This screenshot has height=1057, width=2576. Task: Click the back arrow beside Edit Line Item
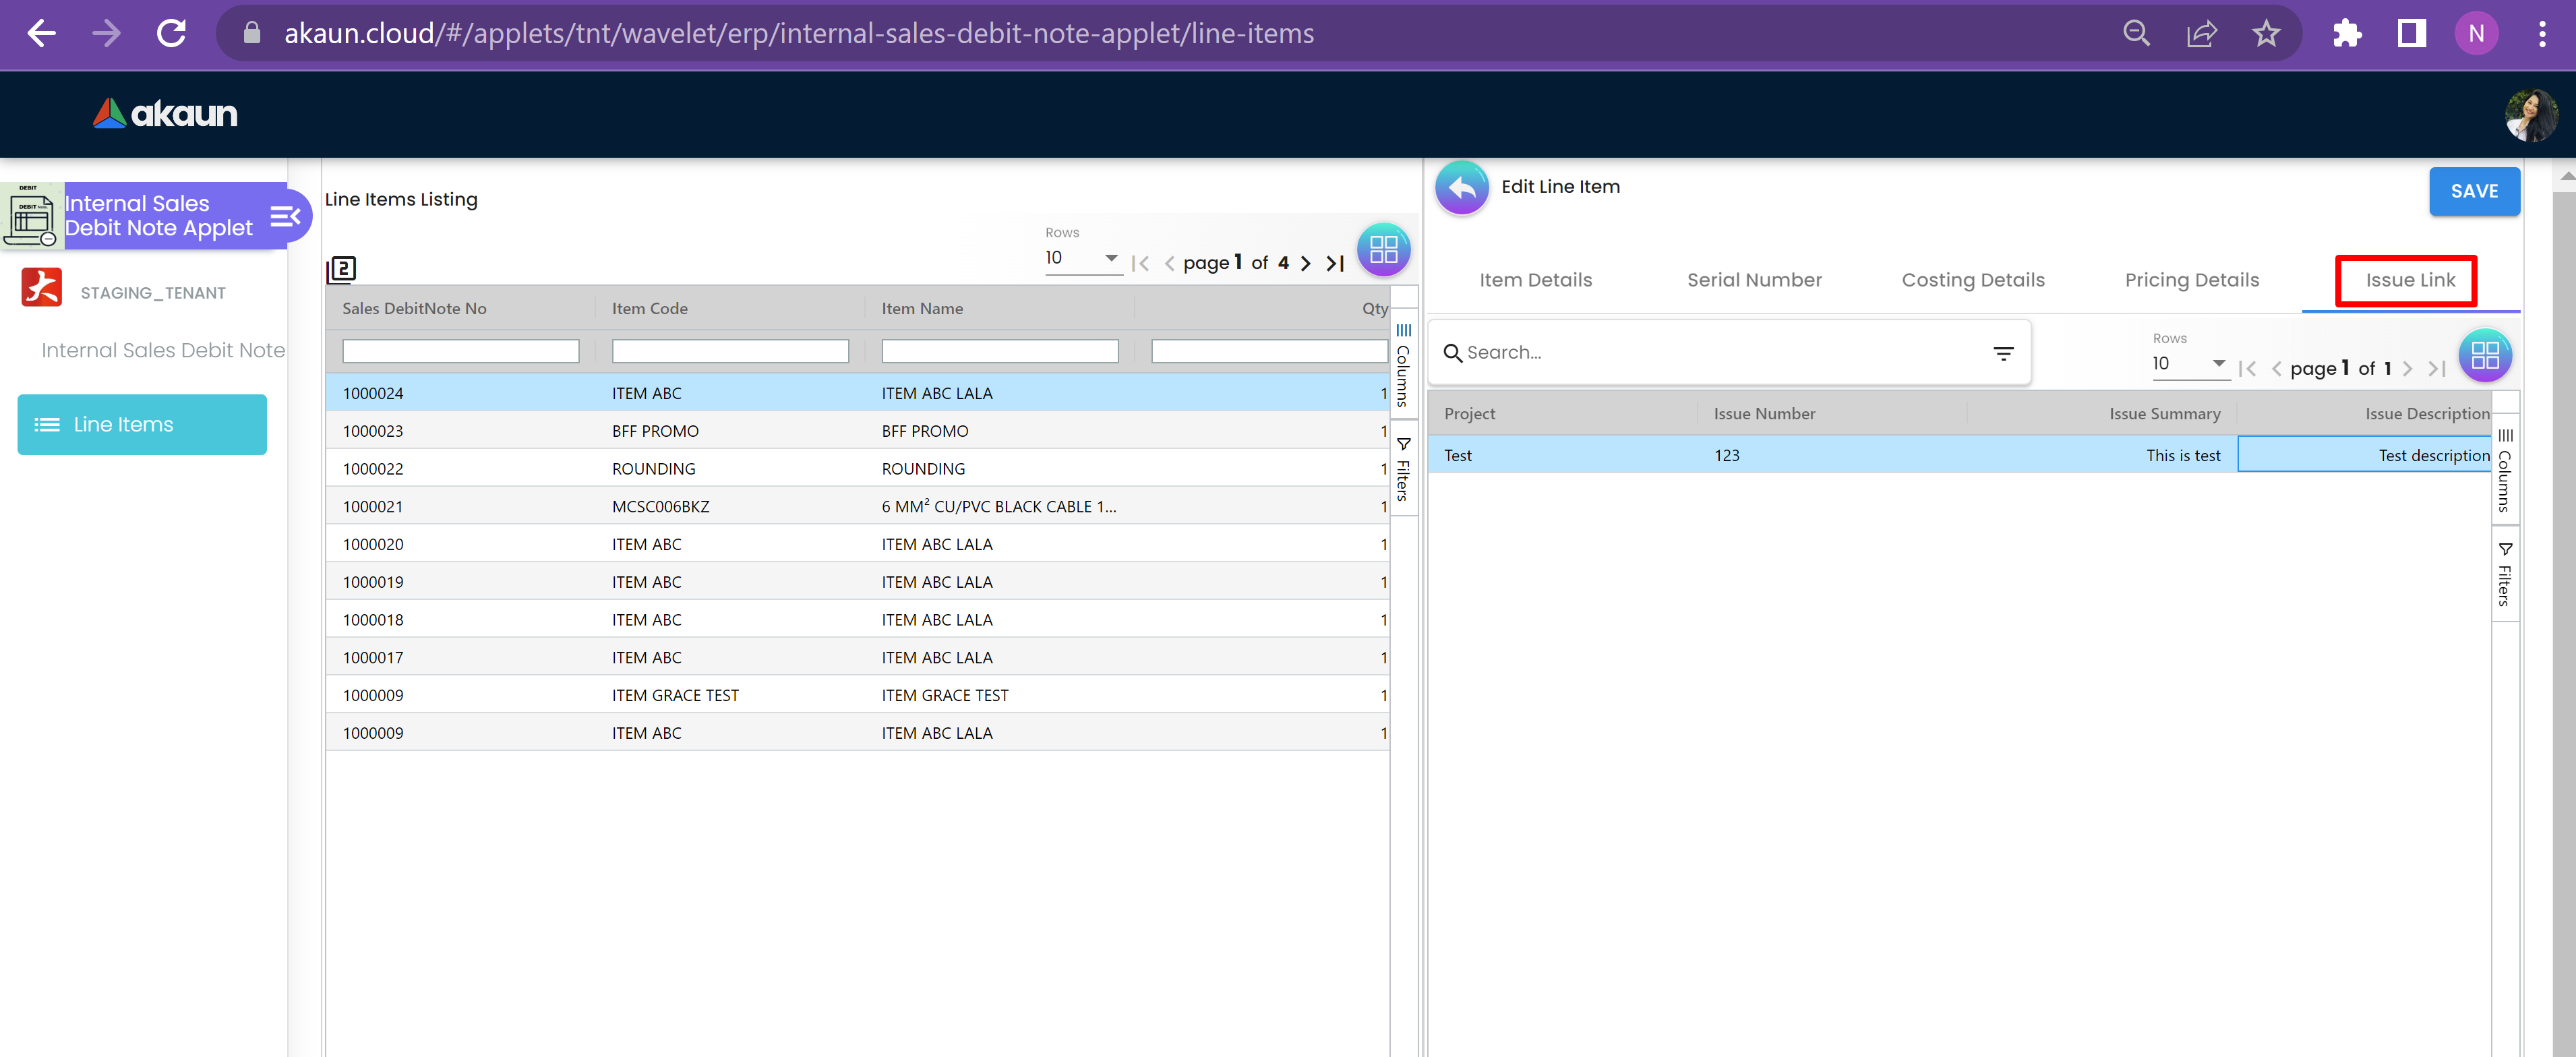pyautogui.click(x=1461, y=187)
